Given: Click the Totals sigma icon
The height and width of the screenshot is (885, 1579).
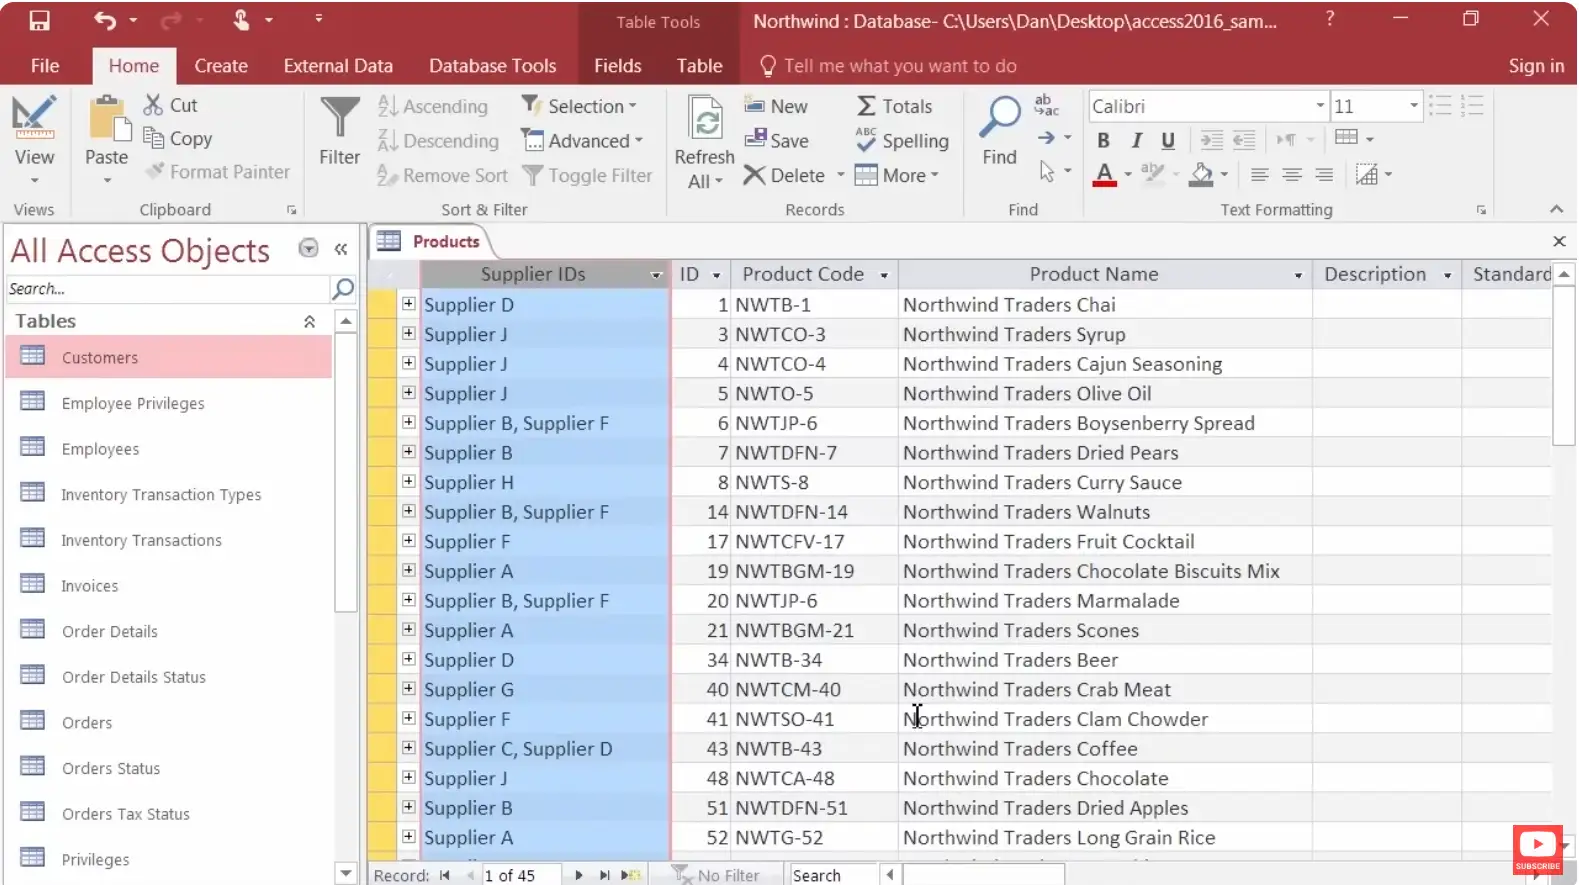Looking at the screenshot, I should [x=866, y=106].
